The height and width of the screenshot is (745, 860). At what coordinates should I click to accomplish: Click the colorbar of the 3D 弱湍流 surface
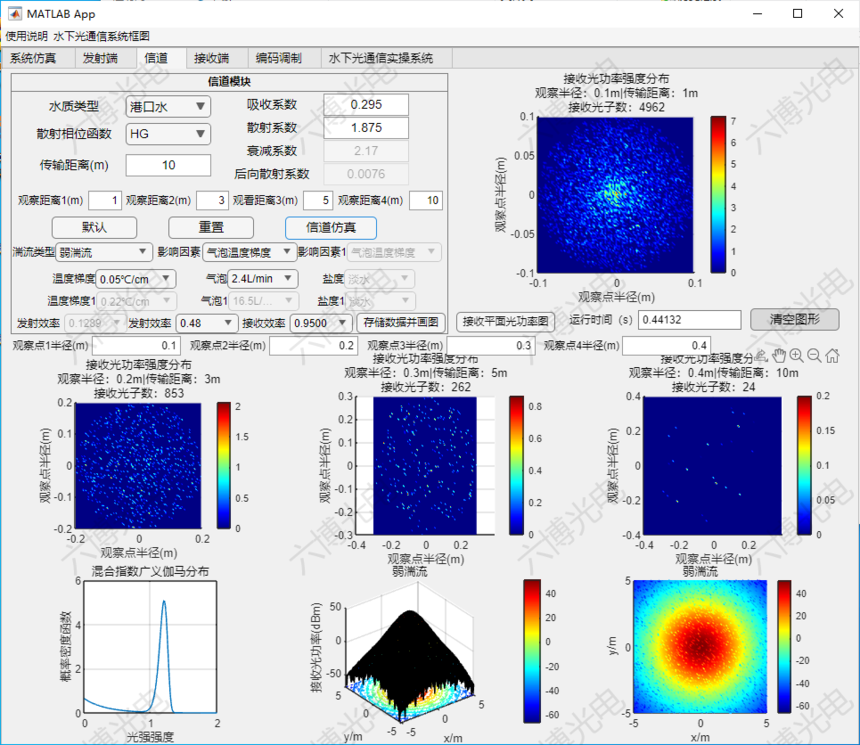532,651
